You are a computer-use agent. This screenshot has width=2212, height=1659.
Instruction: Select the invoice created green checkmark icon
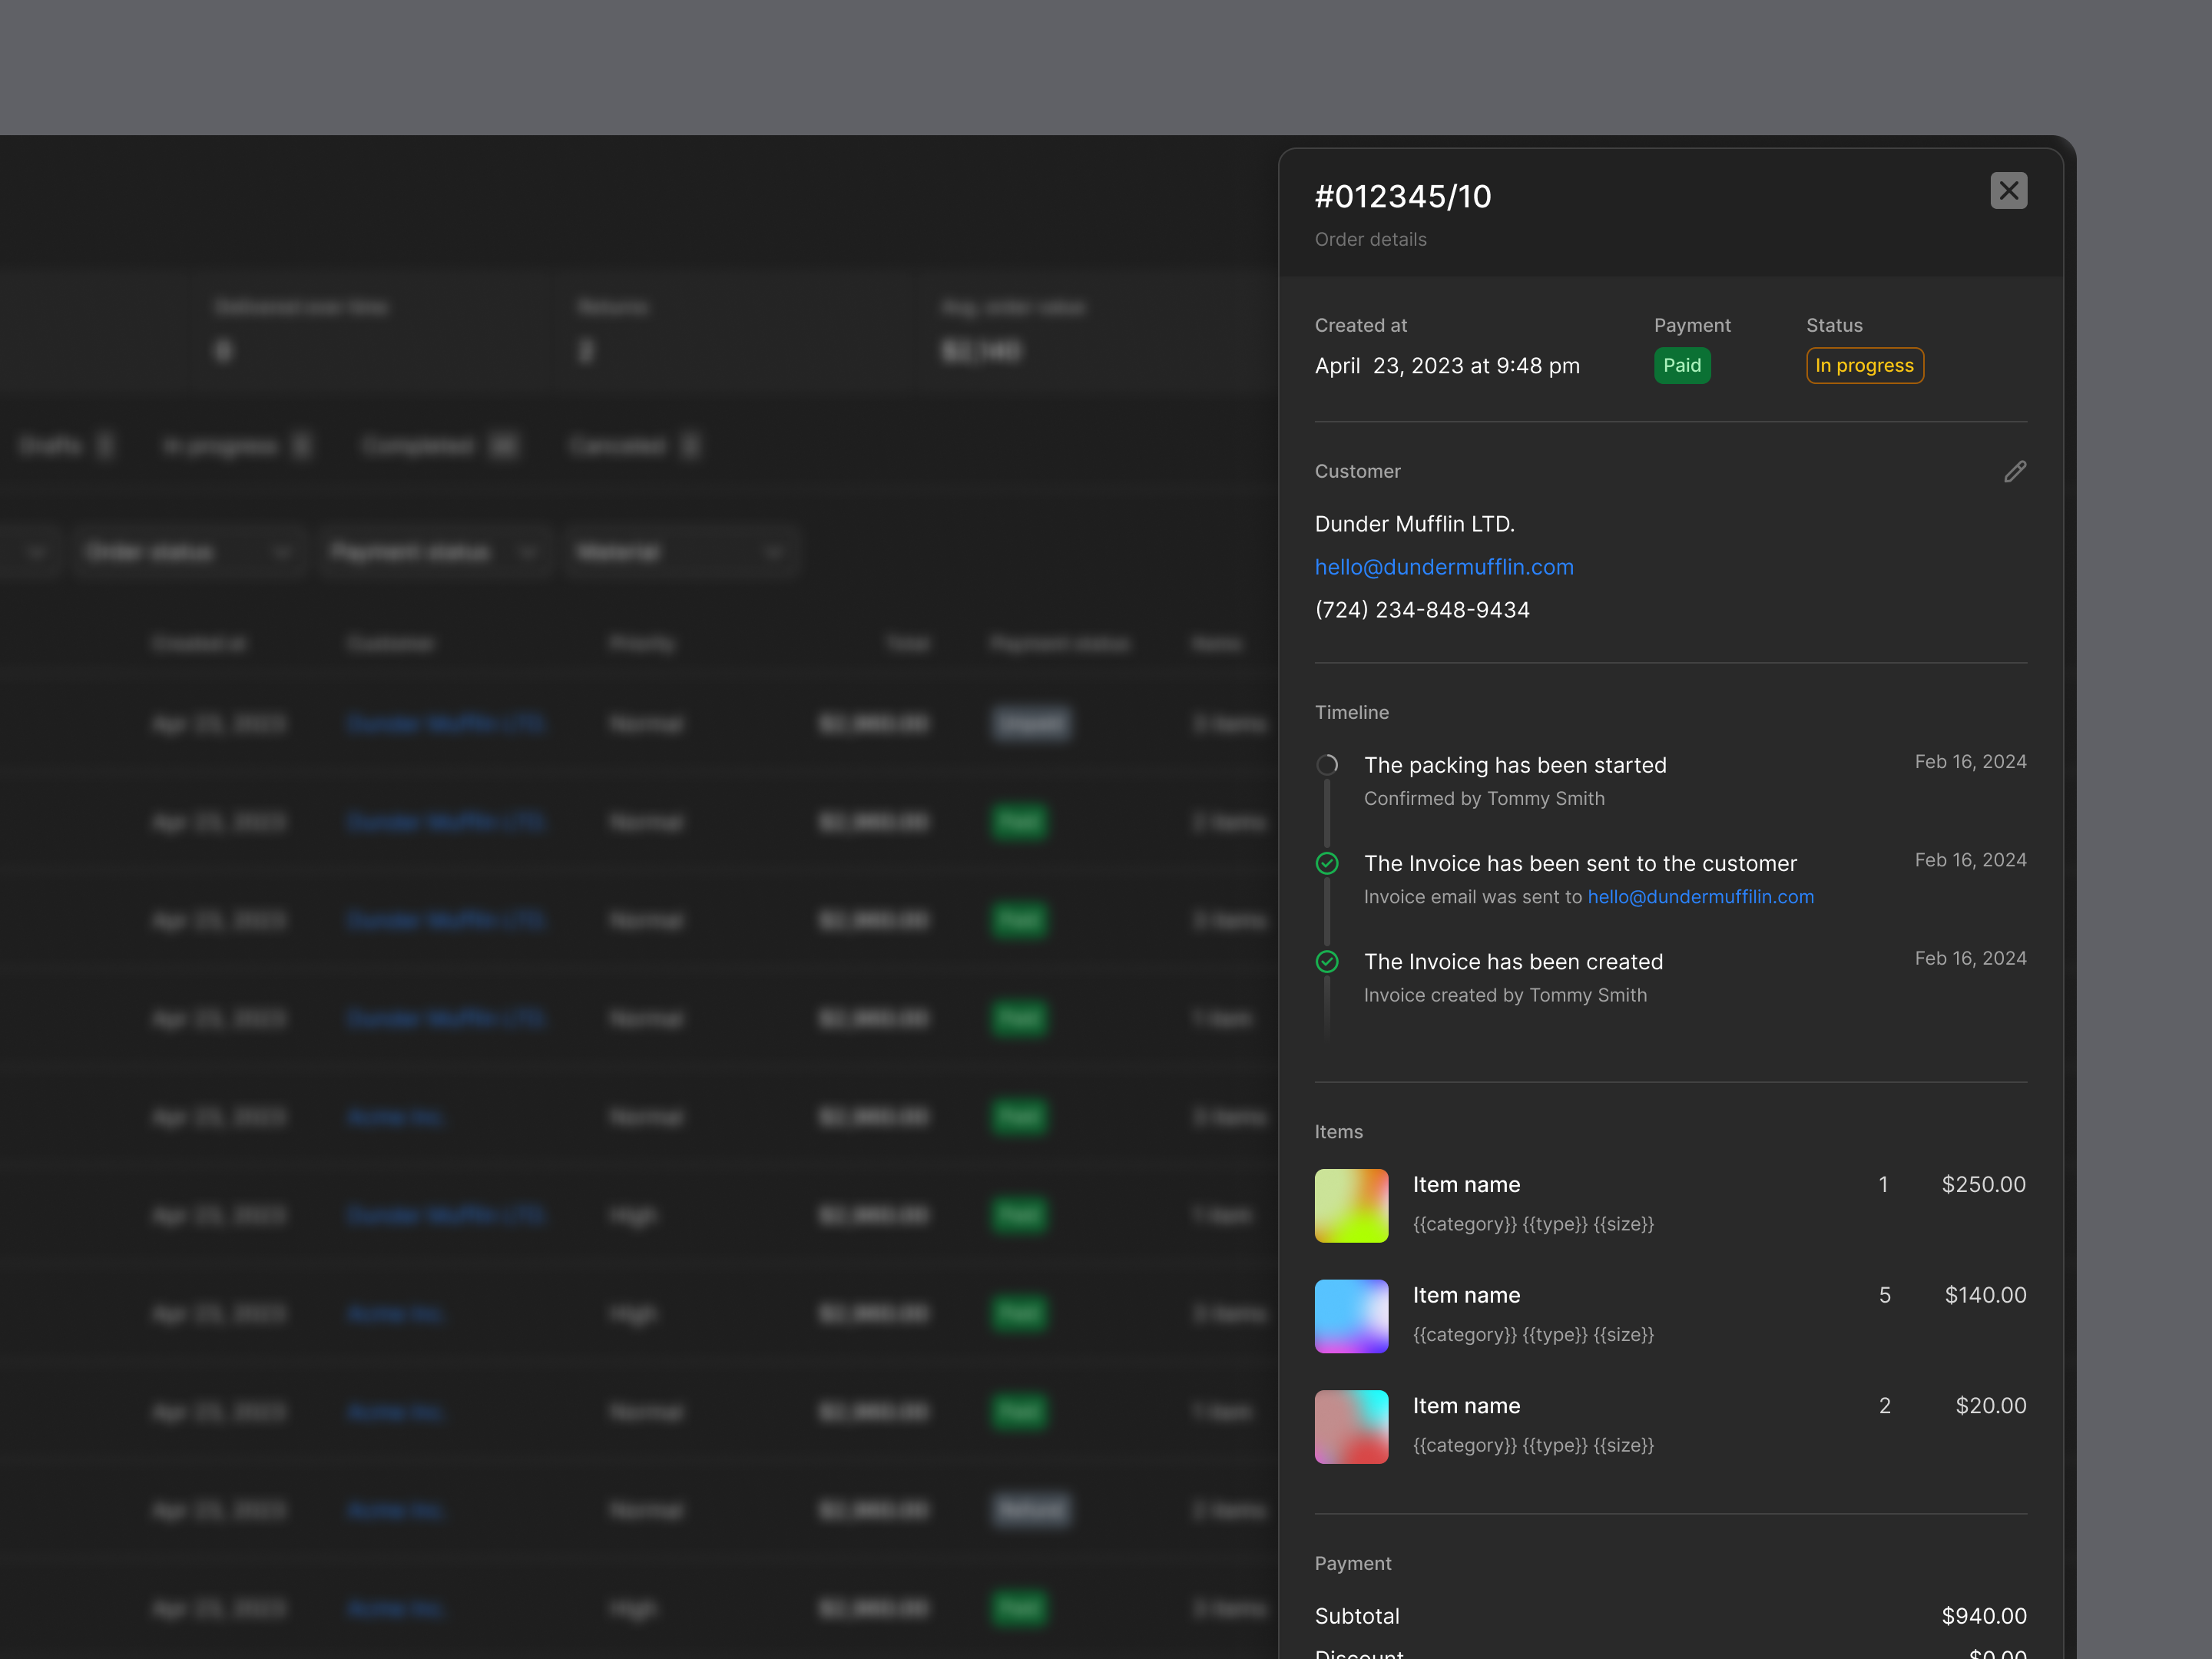[x=1327, y=962]
